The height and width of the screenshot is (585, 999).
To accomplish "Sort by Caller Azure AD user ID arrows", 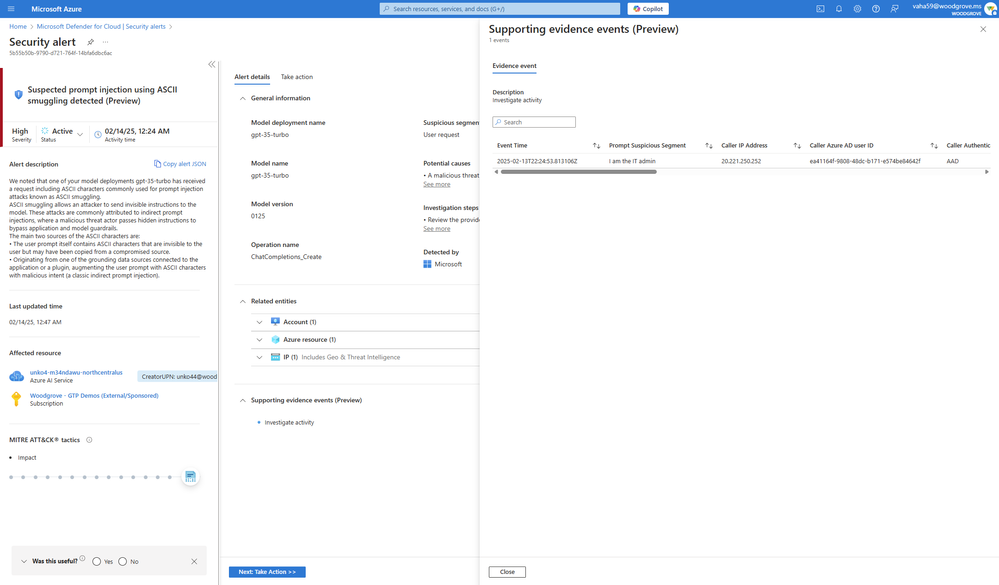I will (x=934, y=146).
